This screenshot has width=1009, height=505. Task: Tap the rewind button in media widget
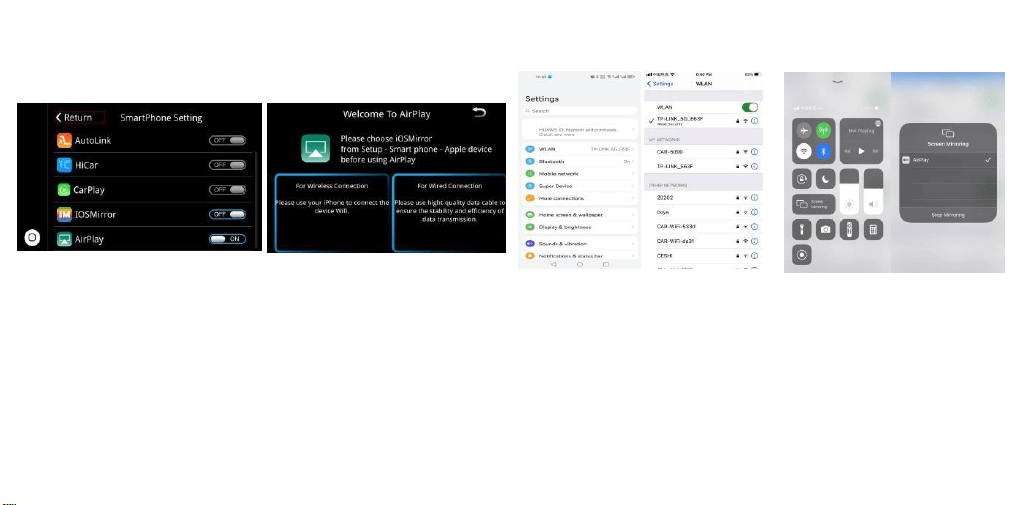(848, 151)
